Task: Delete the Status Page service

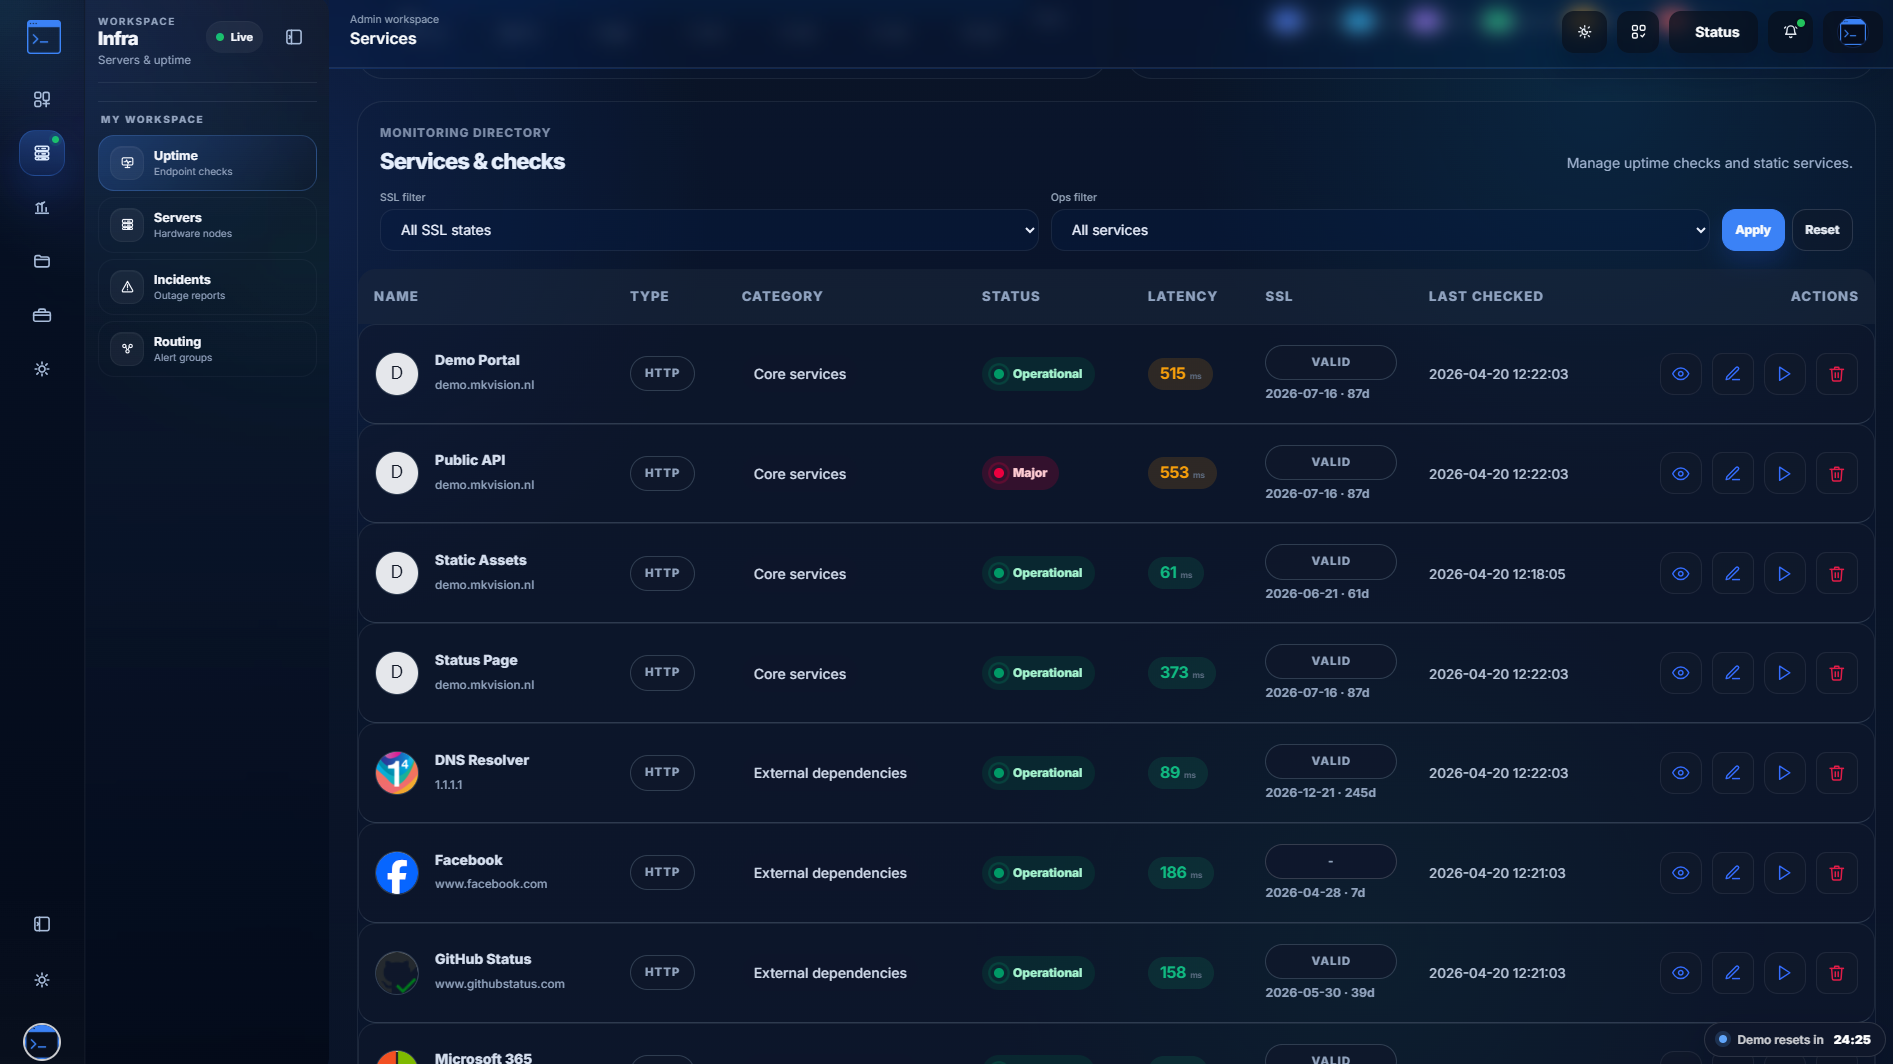Action: point(1836,673)
